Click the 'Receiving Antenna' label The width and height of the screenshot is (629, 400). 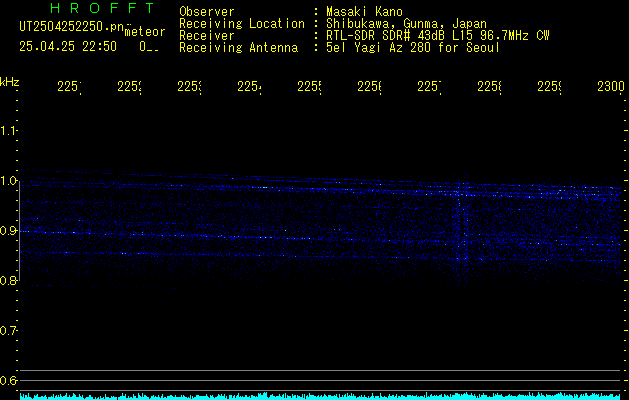click(238, 48)
